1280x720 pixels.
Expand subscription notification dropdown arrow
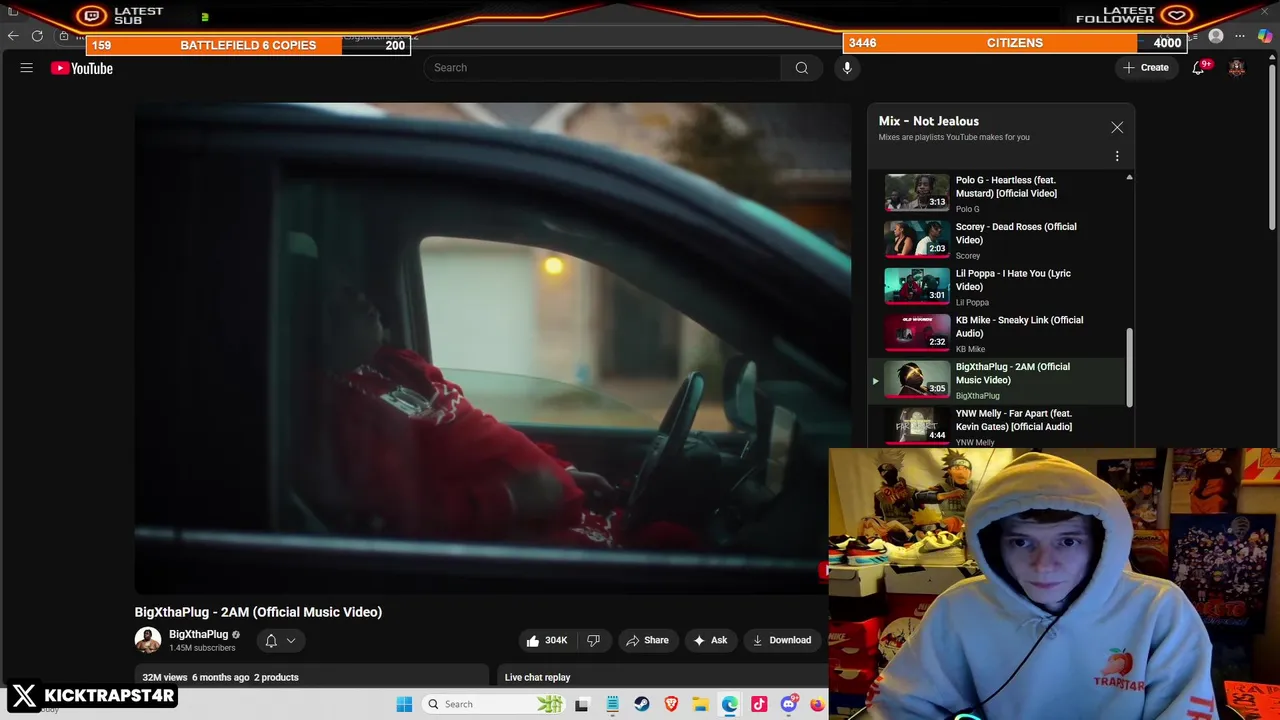[291, 641]
